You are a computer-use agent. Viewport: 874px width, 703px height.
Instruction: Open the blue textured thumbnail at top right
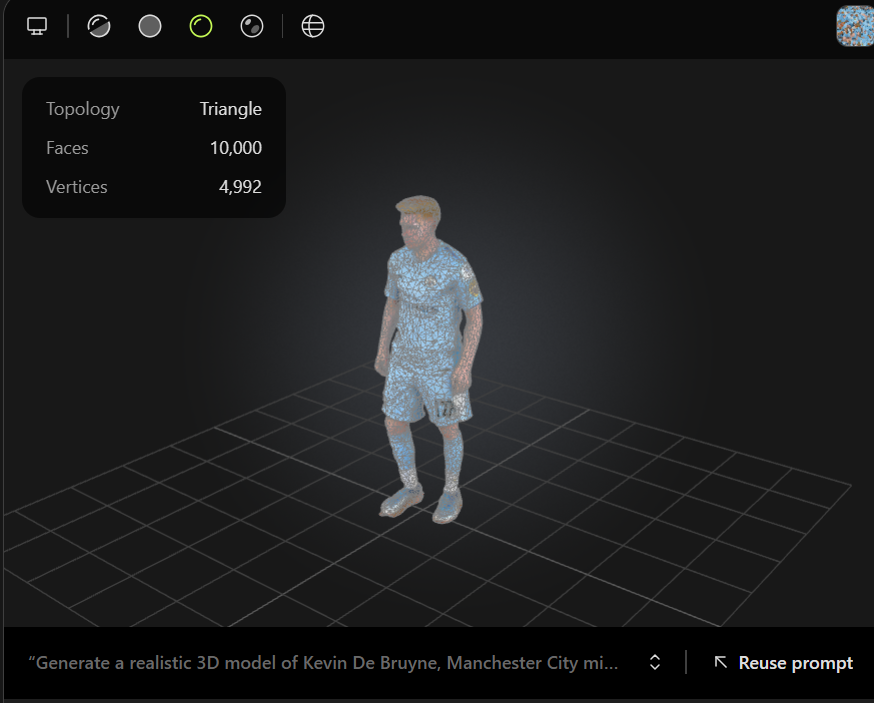(855, 26)
